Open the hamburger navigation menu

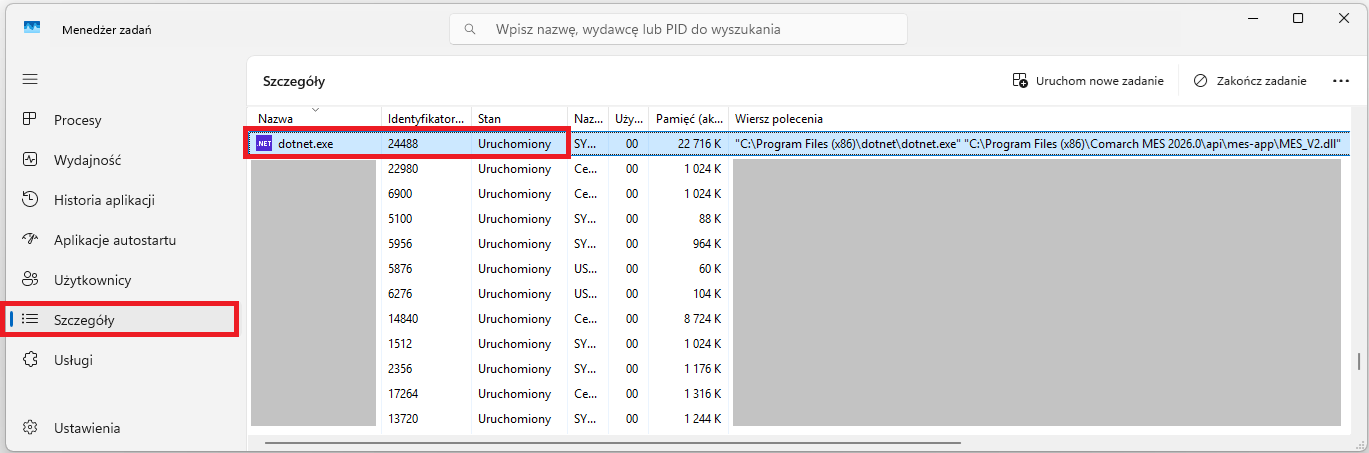[30, 79]
